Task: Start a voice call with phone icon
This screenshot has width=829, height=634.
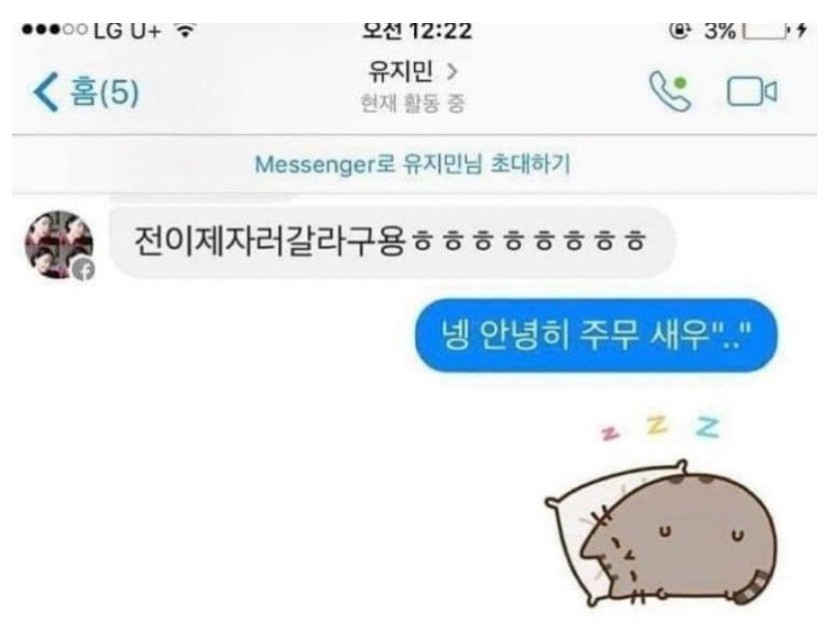Action: 670,91
